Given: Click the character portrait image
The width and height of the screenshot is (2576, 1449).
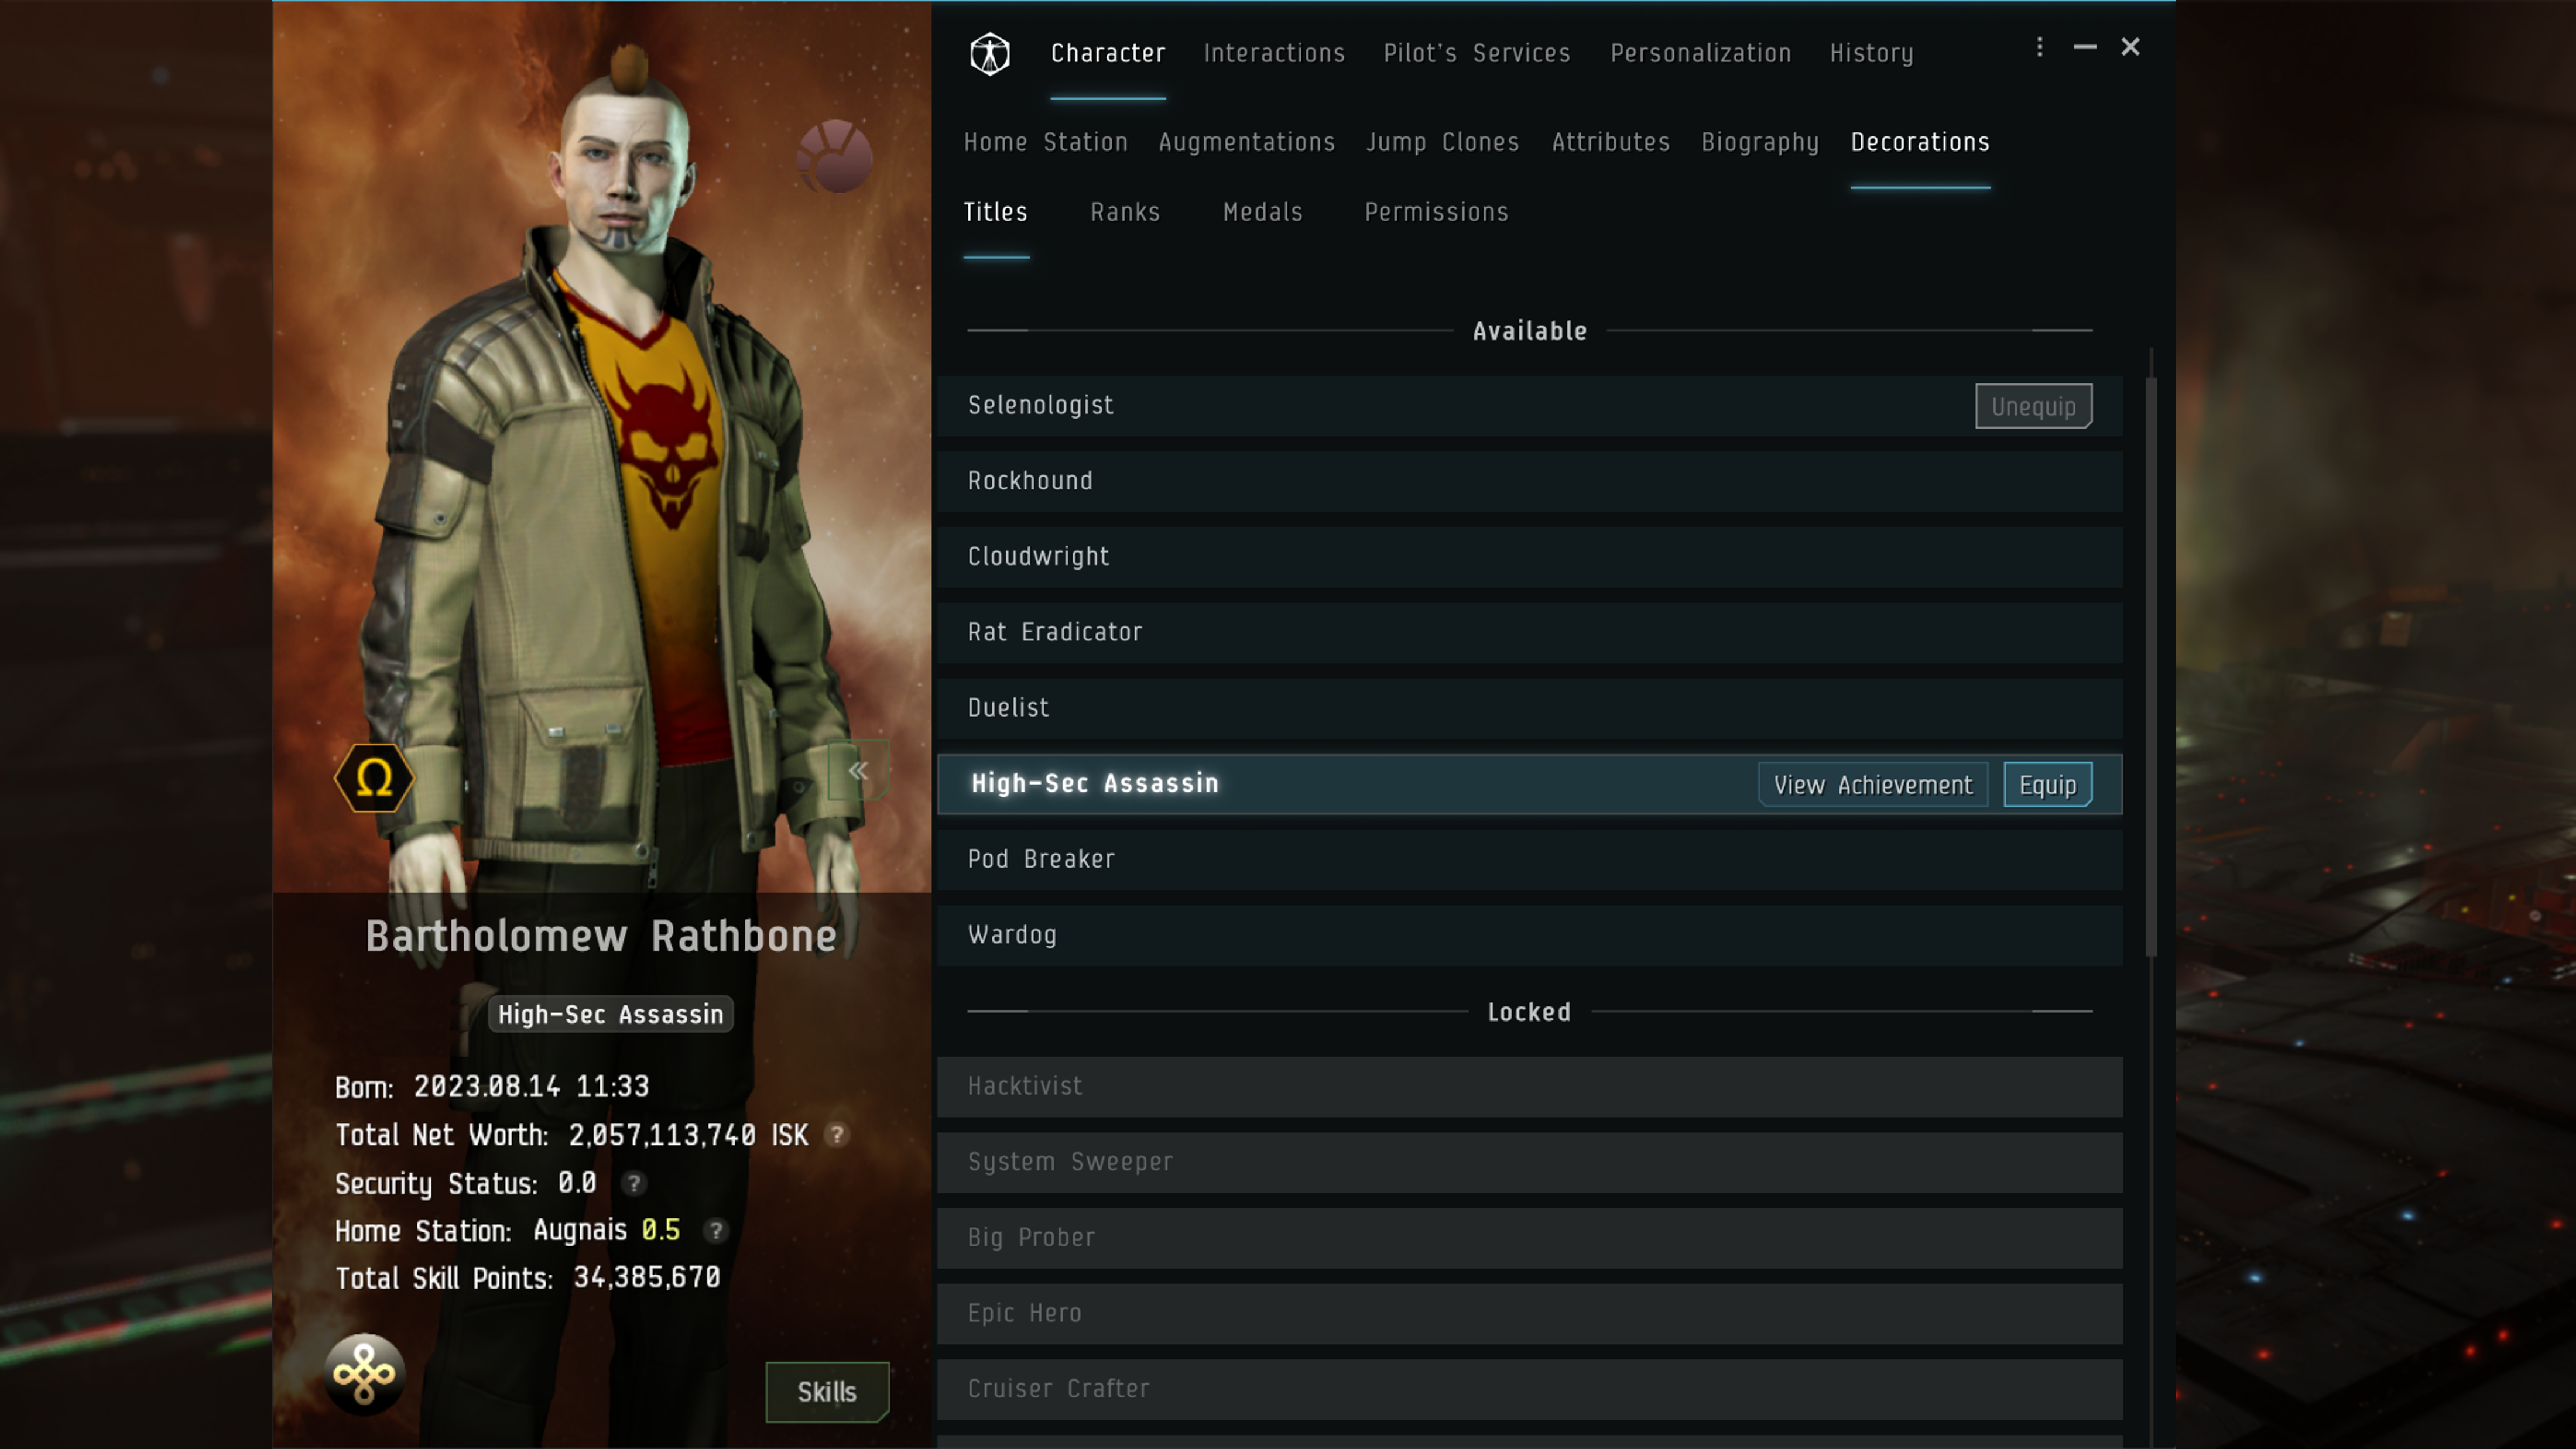Looking at the screenshot, I should (602, 446).
